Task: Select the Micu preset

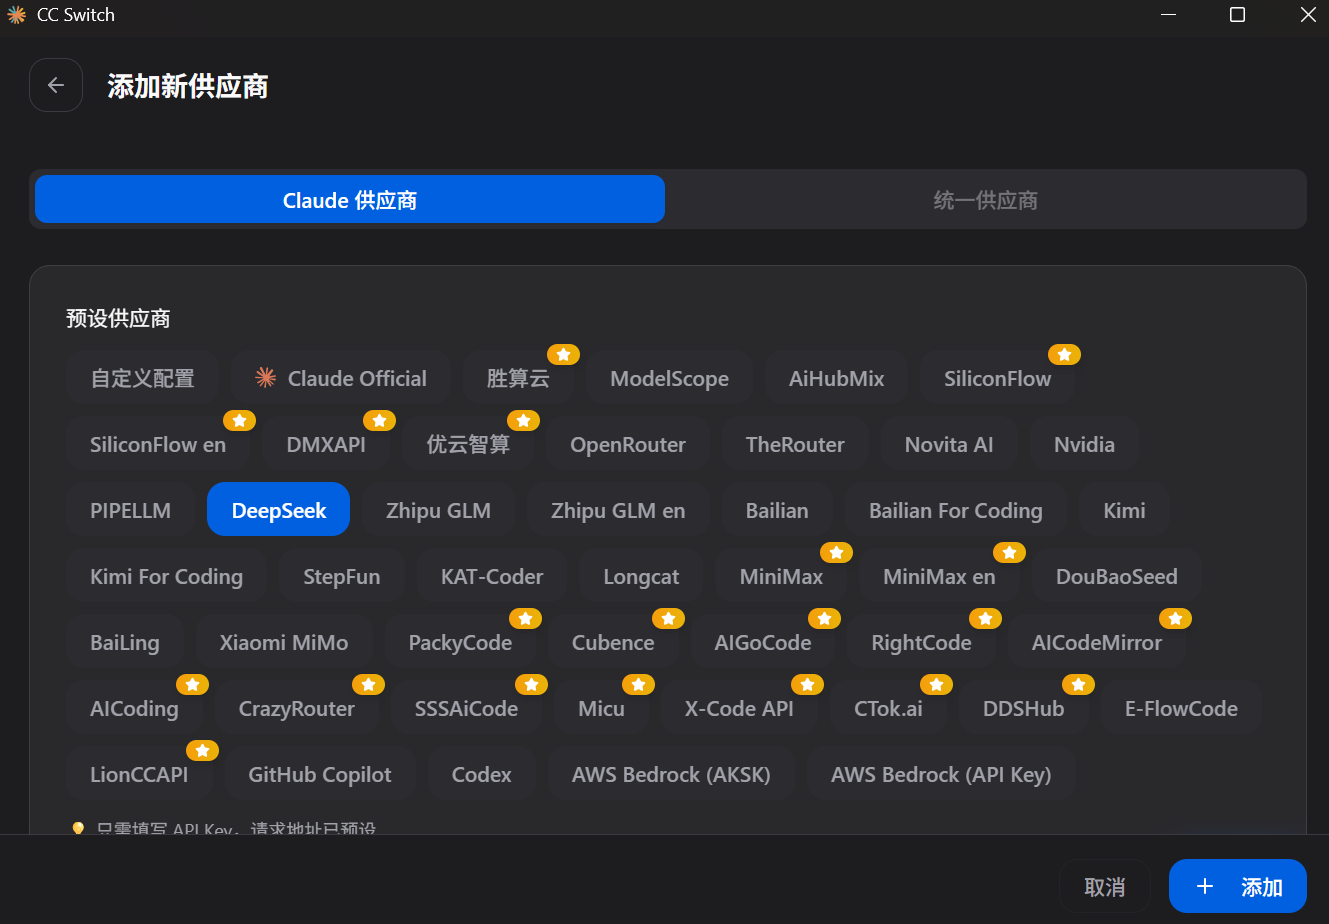Action: click(601, 708)
